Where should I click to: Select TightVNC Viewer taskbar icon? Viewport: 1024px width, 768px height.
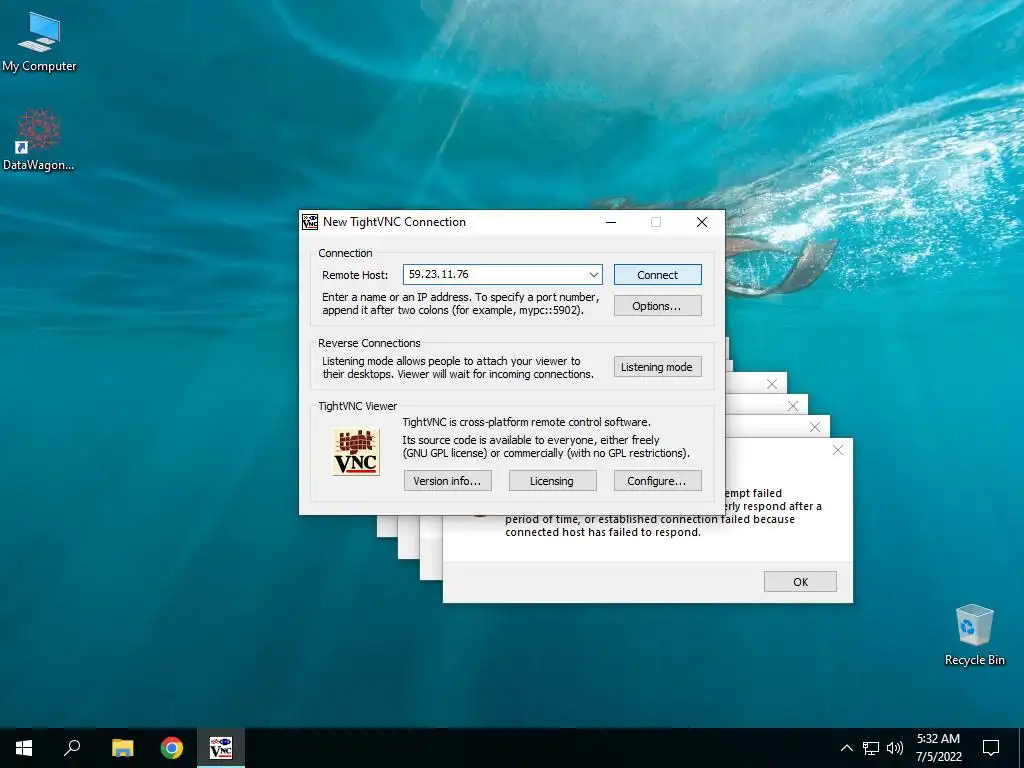click(x=221, y=748)
